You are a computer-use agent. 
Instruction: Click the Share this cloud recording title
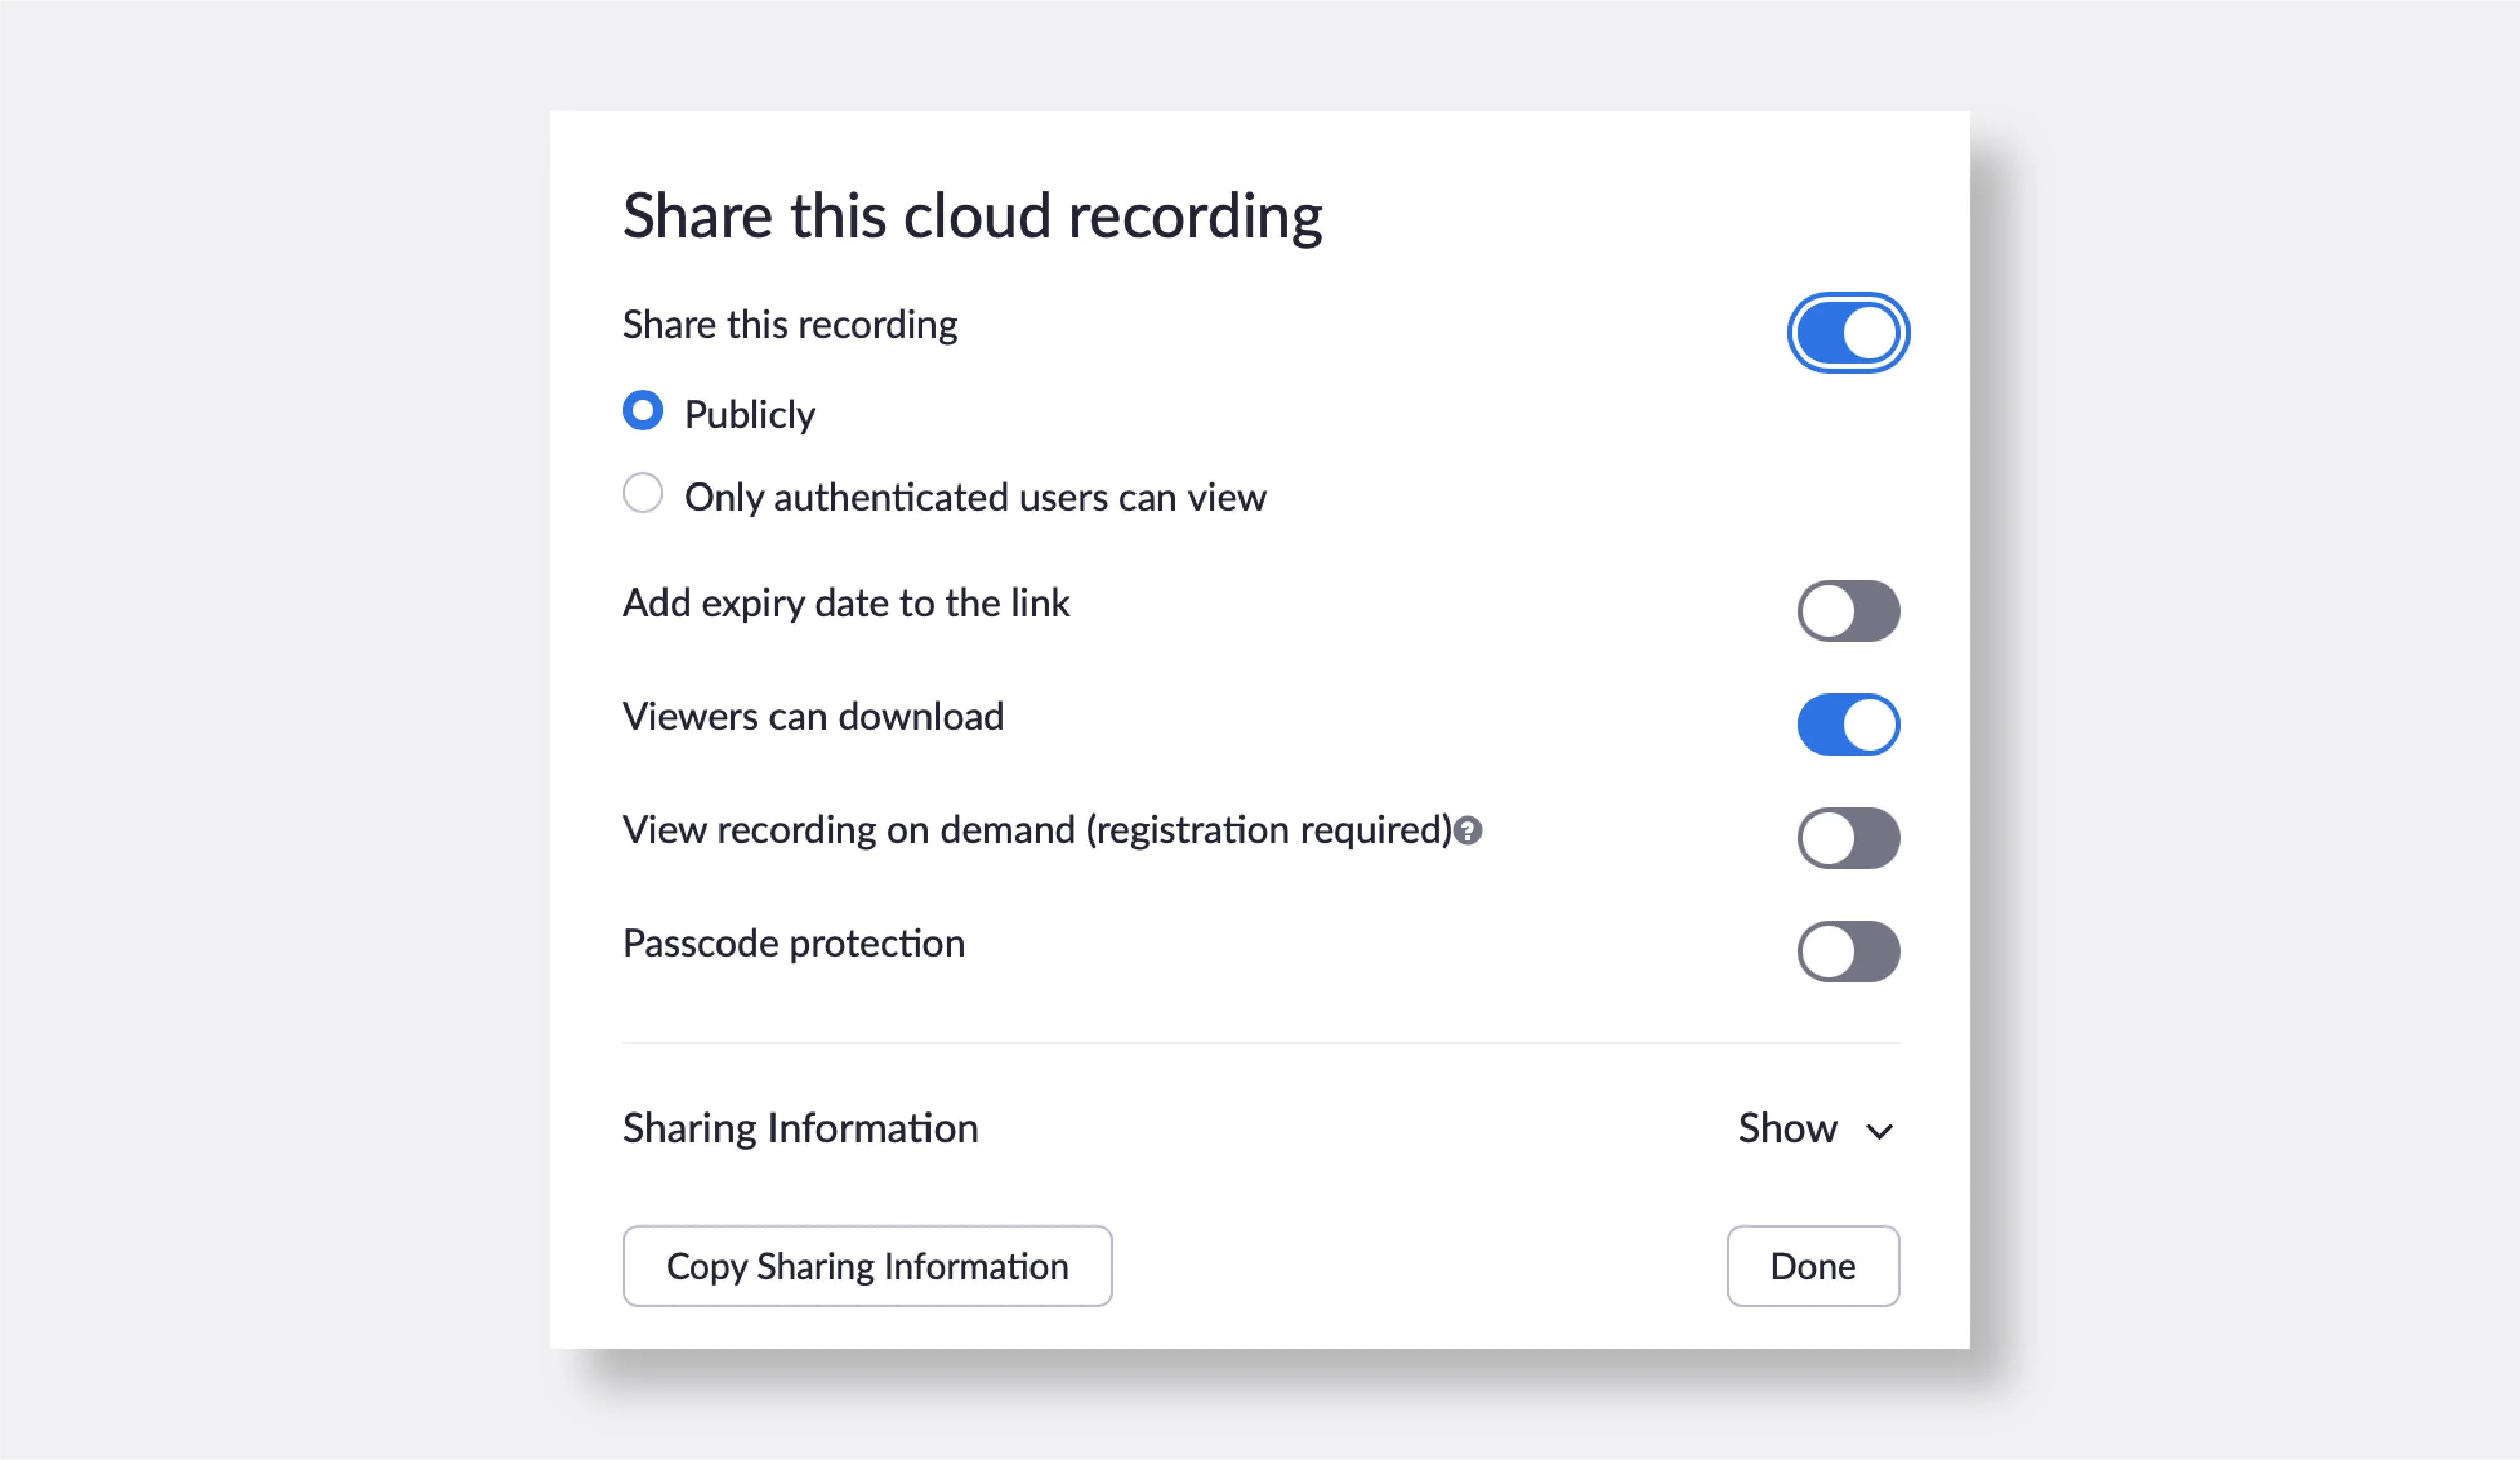(972, 216)
